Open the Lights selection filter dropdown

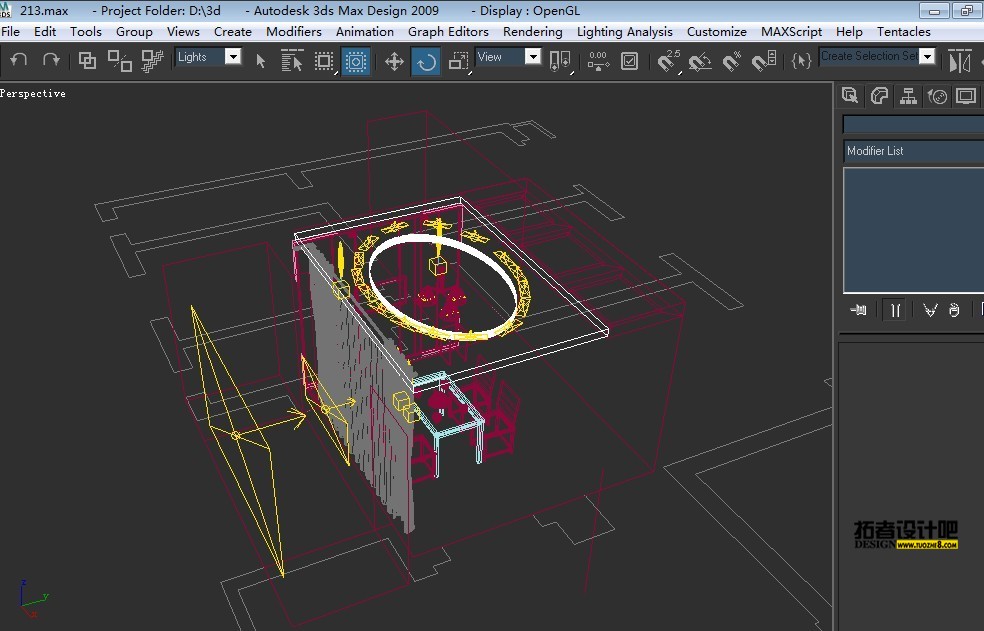(x=208, y=57)
